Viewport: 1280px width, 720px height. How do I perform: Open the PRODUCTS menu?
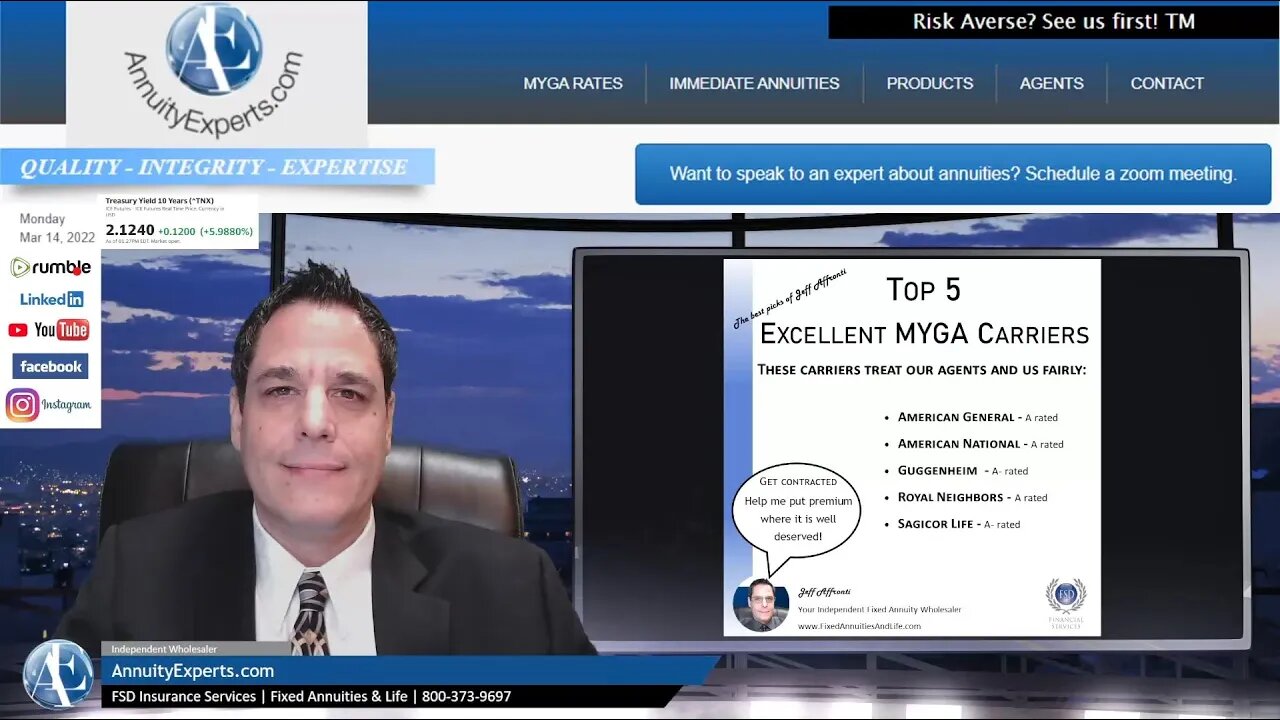pyautogui.click(x=930, y=83)
